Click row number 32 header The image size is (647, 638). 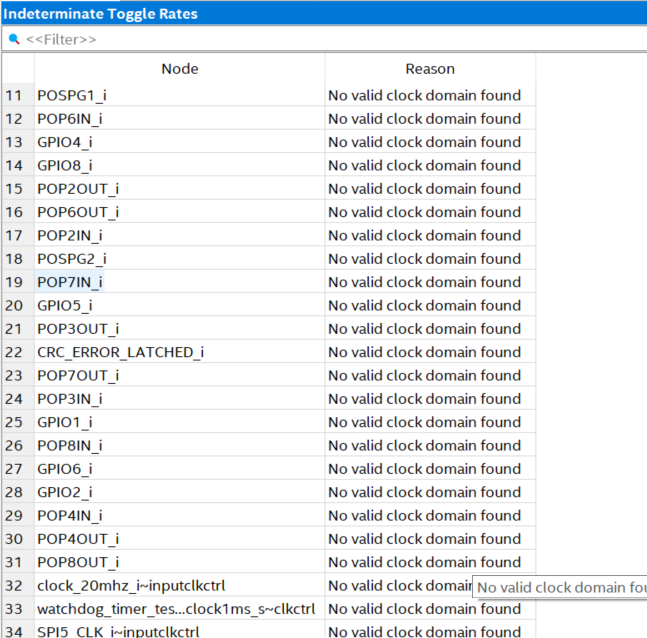pyautogui.click(x=18, y=586)
